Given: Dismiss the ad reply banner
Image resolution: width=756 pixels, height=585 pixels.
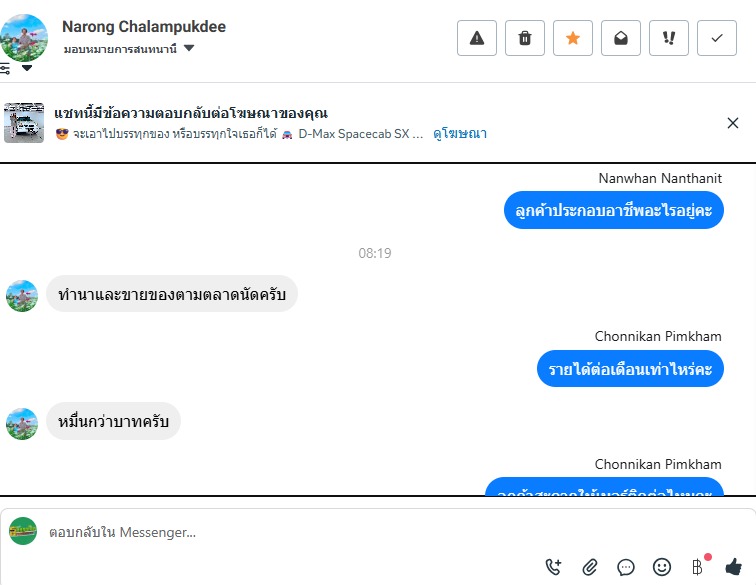Looking at the screenshot, I should click(732, 123).
